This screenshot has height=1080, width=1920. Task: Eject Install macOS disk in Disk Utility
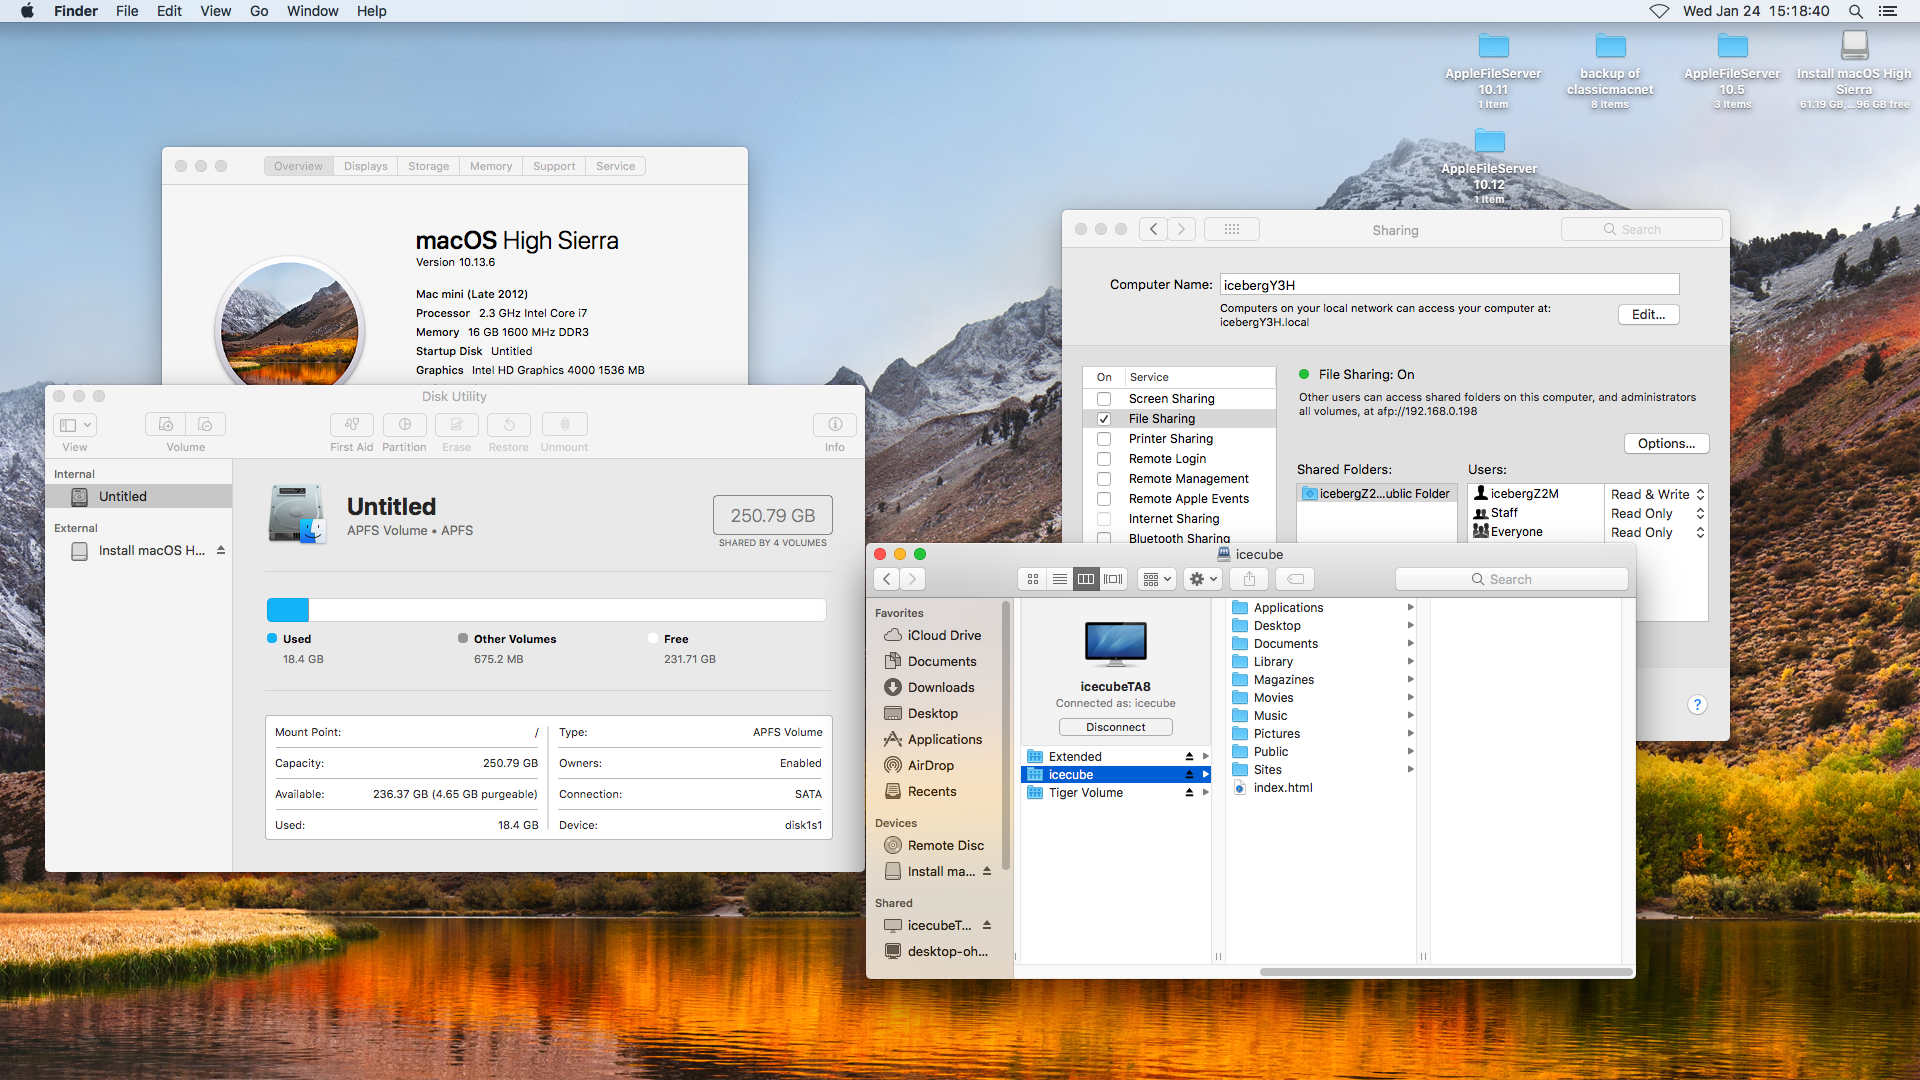221,550
